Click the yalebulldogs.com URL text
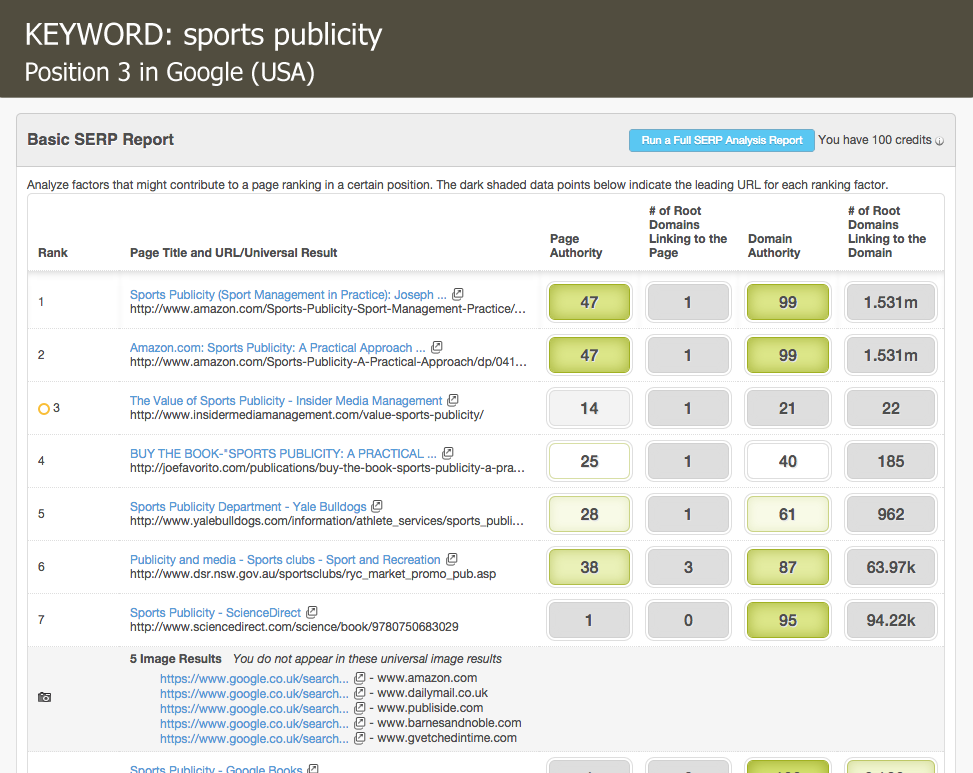973x773 pixels. pyautogui.click(x=327, y=521)
